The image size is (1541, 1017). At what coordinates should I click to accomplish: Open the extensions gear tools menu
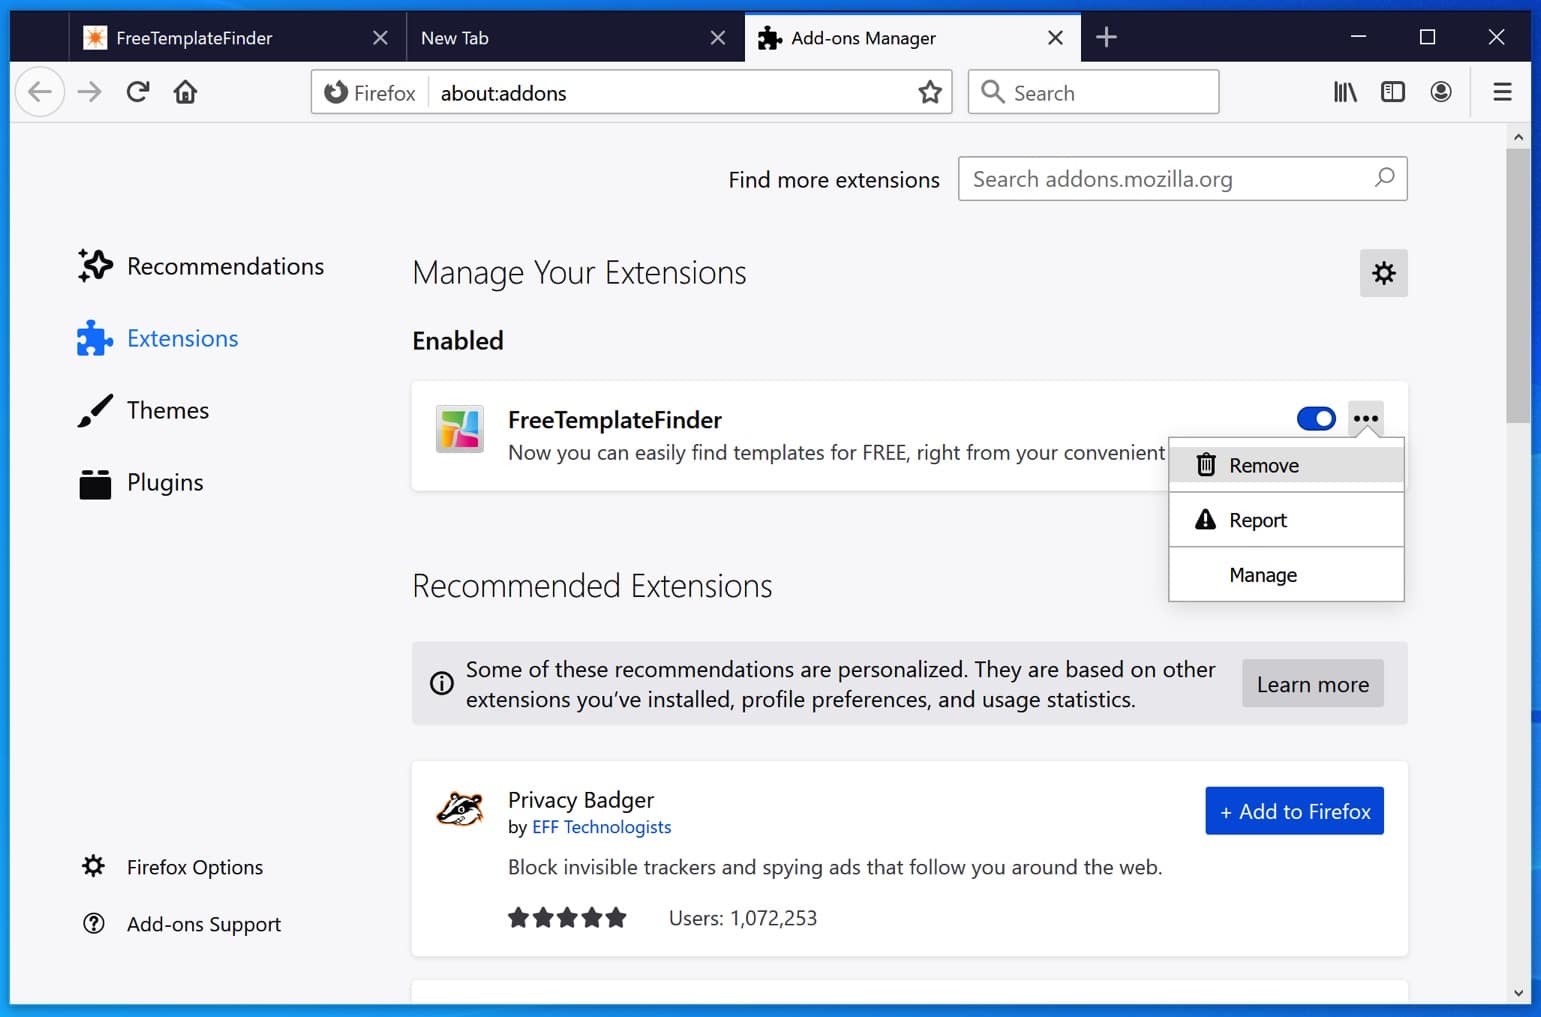coord(1384,273)
